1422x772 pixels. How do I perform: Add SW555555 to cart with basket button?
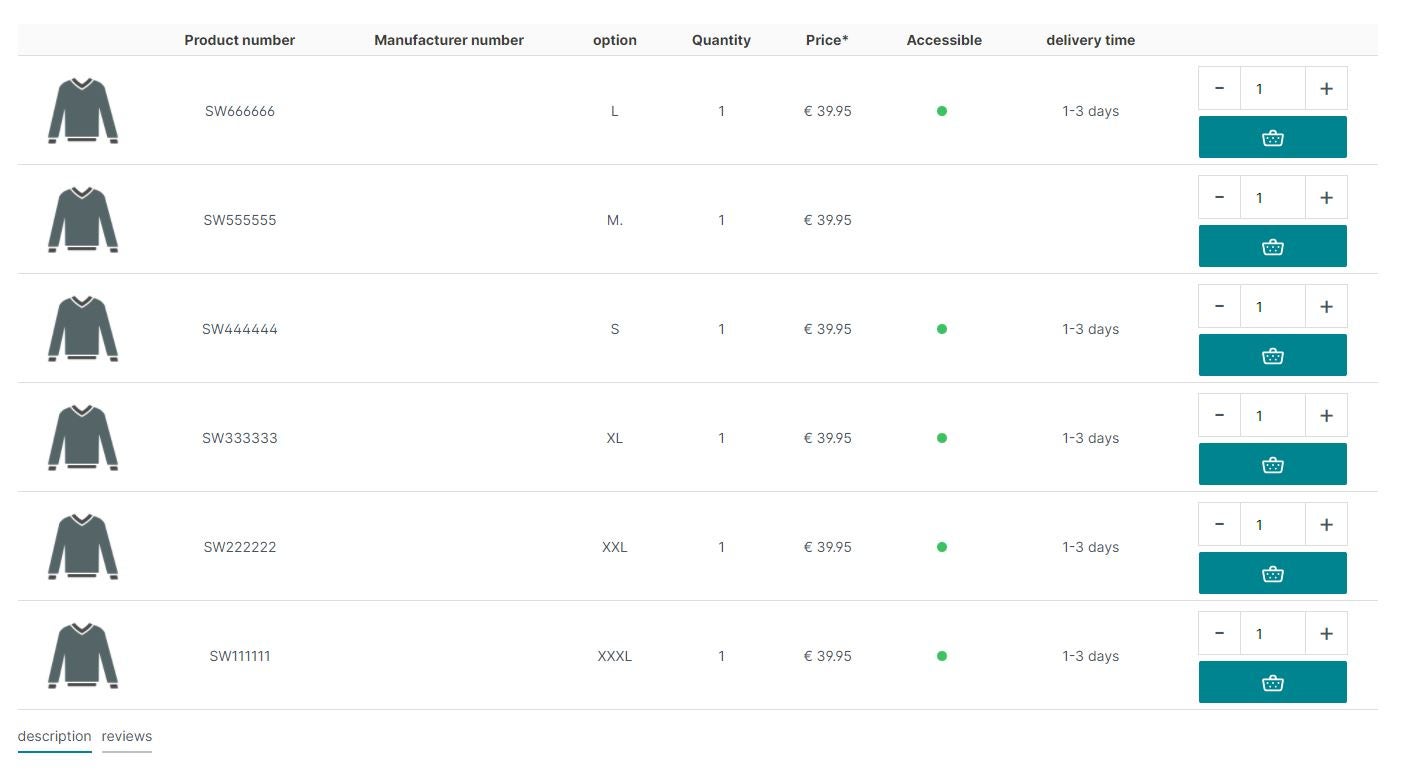click(x=1272, y=246)
